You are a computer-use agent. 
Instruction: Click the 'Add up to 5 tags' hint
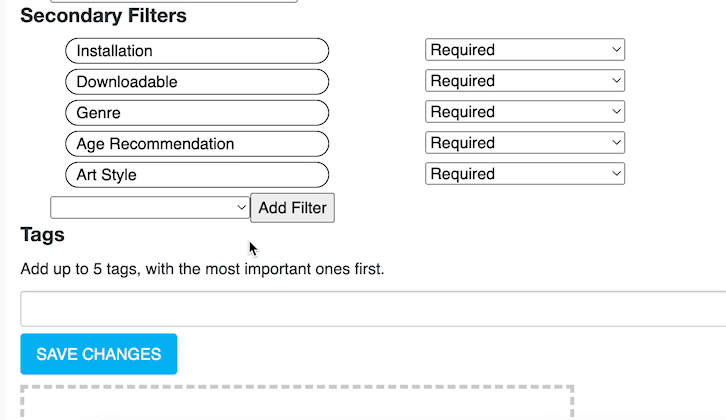tap(202, 269)
